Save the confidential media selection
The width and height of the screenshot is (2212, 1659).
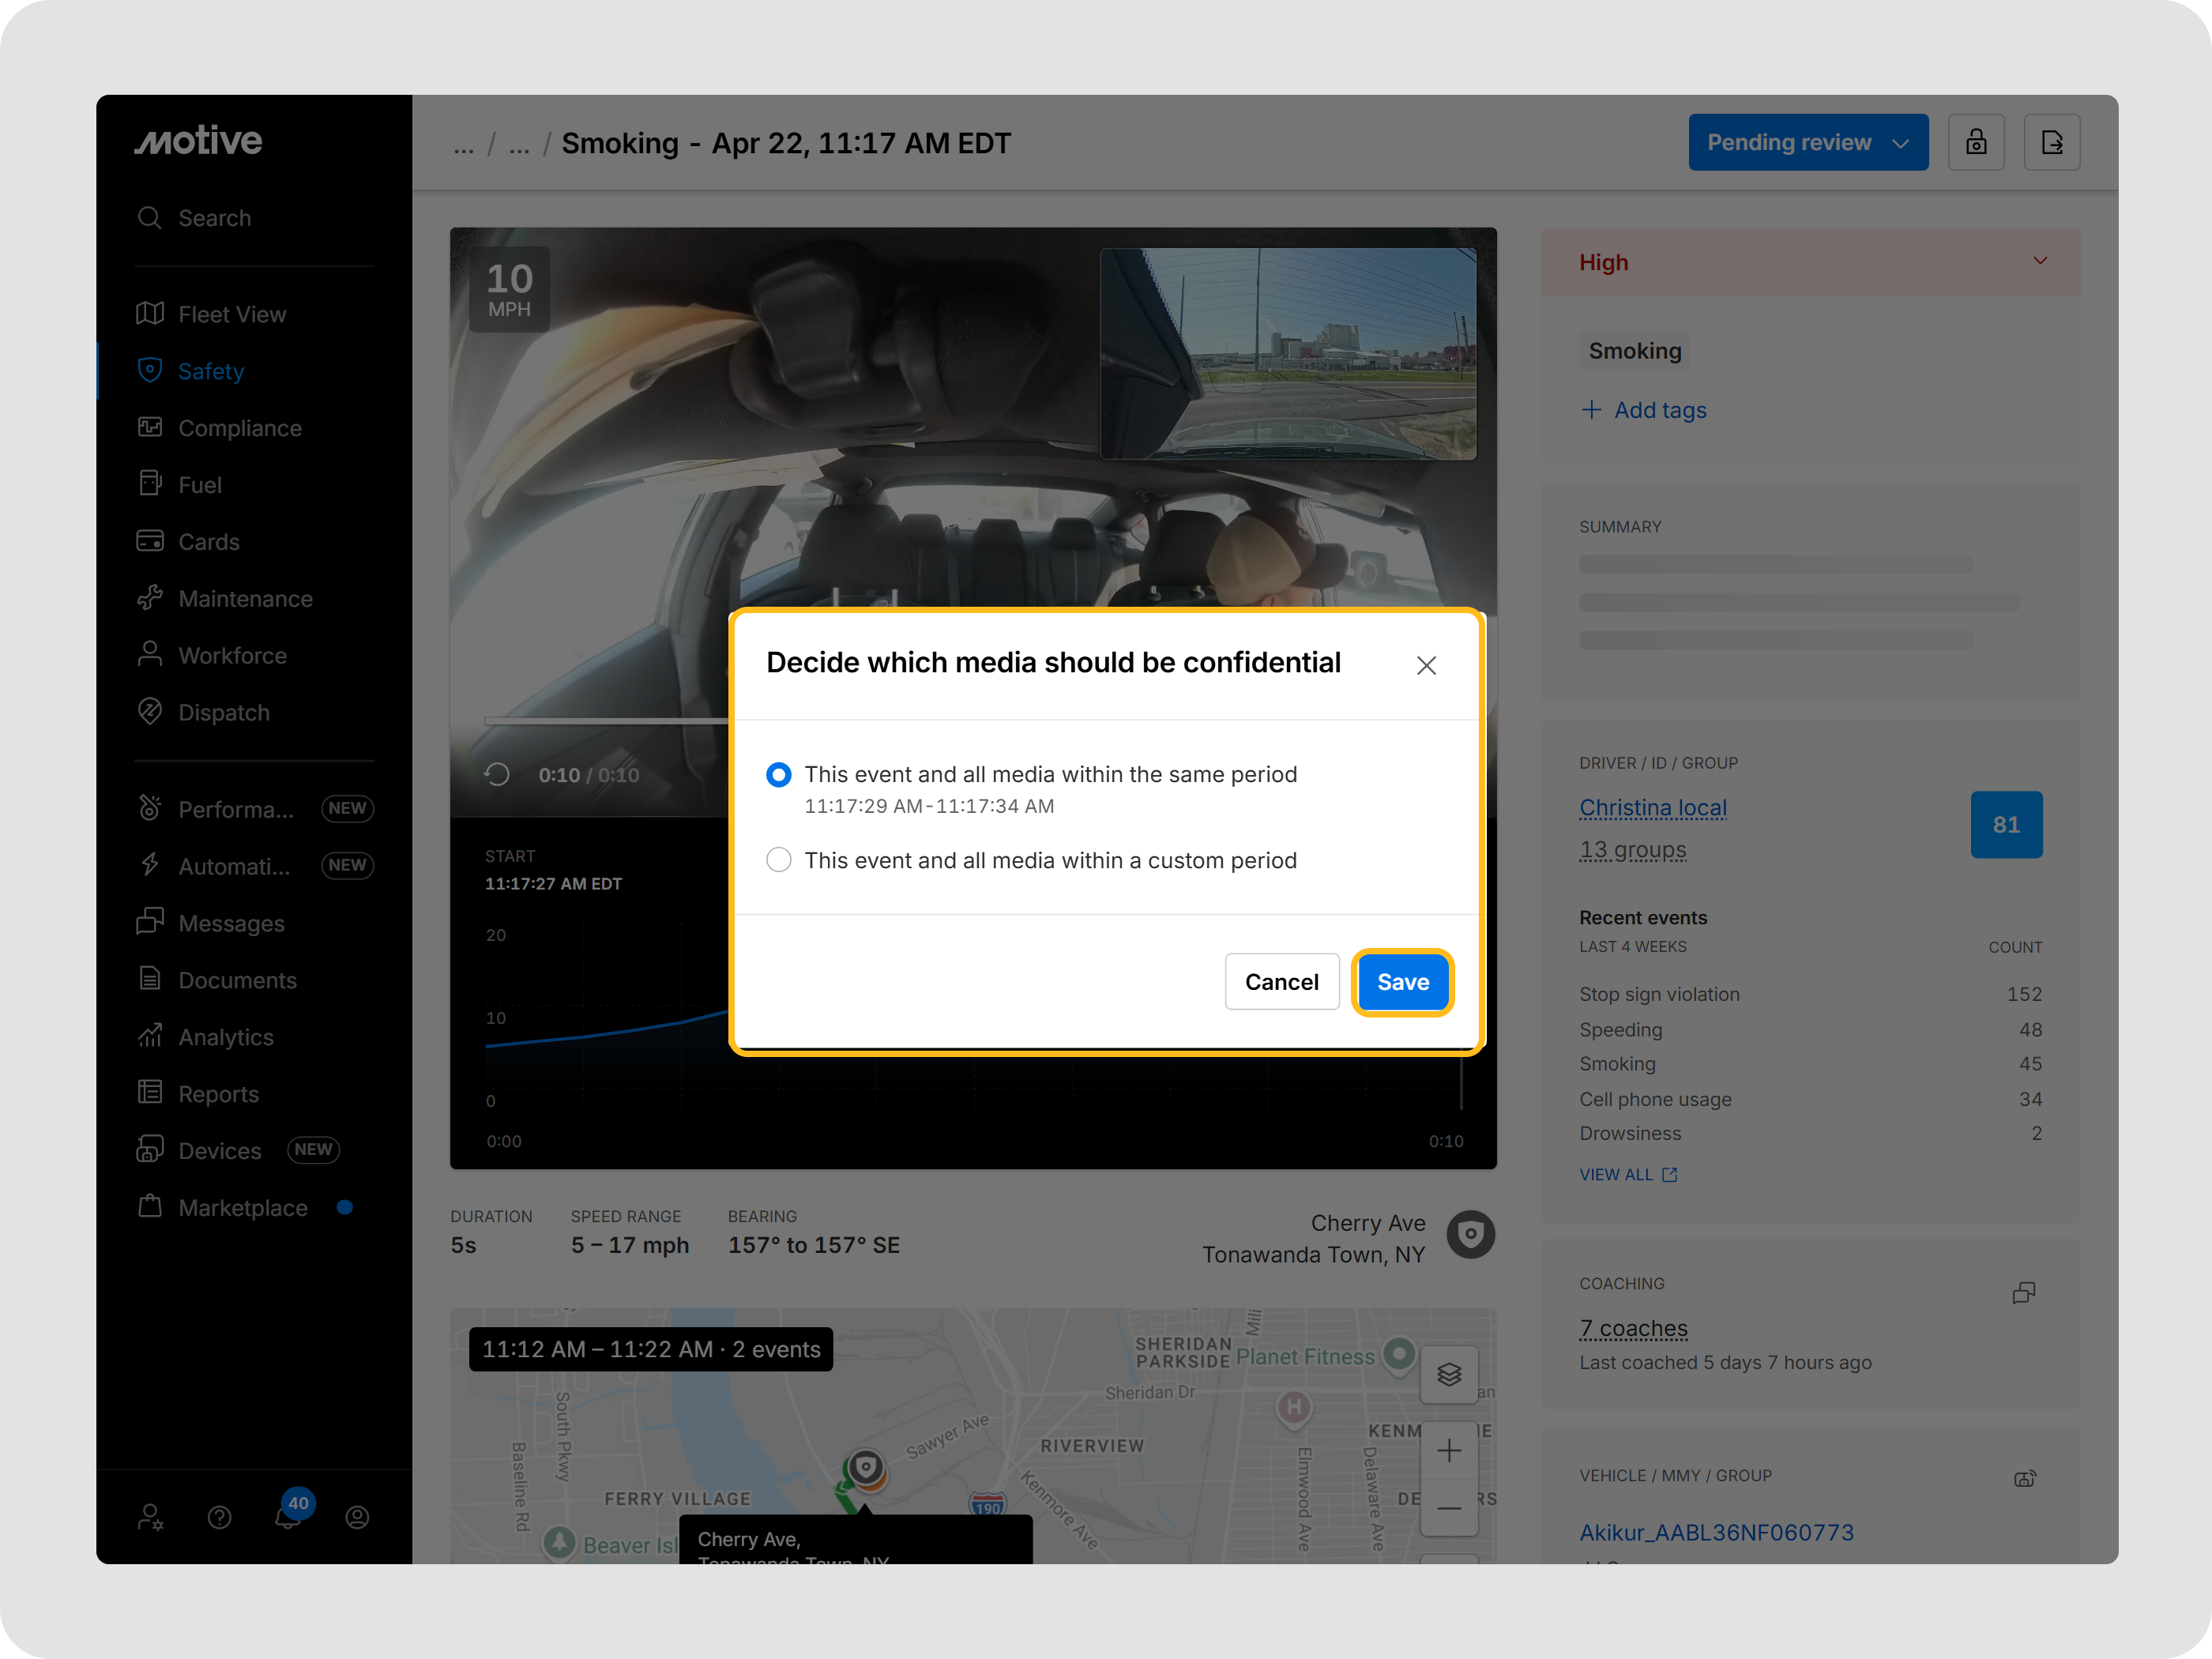[1402, 982]
